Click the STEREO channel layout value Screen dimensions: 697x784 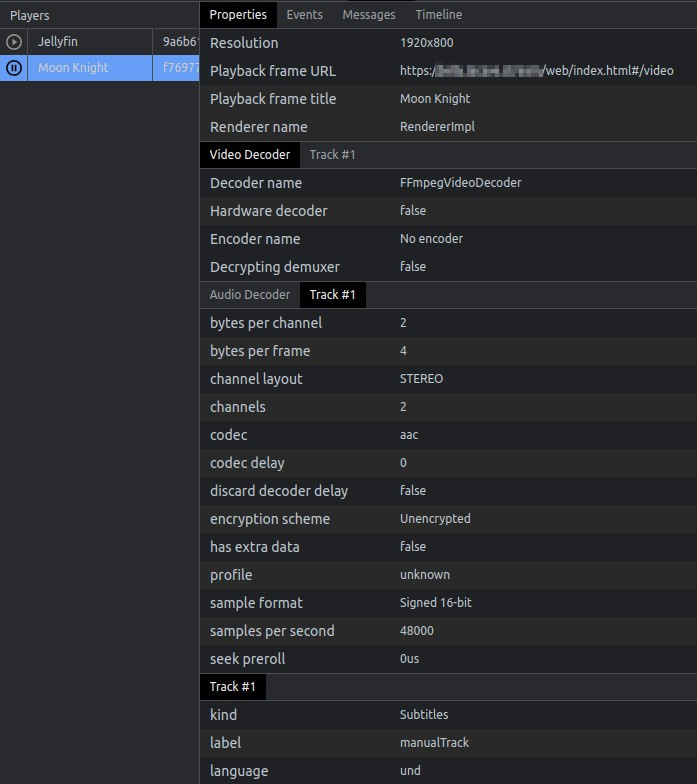click(422, 378)
